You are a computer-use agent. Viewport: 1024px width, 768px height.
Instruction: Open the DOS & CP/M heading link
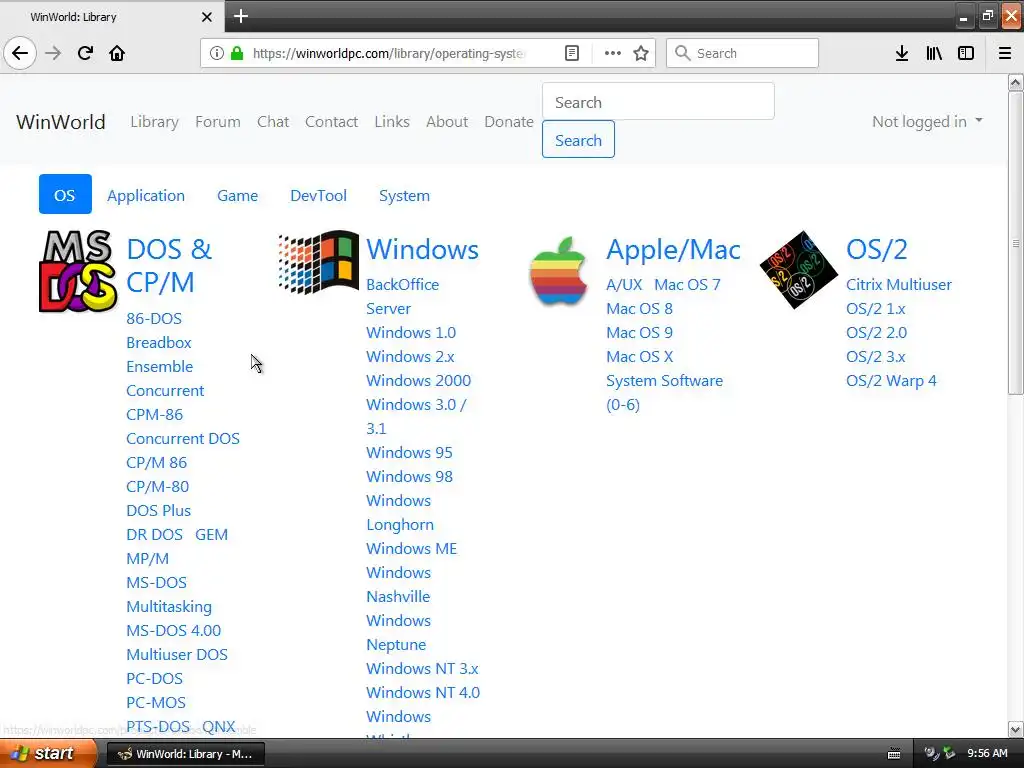pos(169,265)
